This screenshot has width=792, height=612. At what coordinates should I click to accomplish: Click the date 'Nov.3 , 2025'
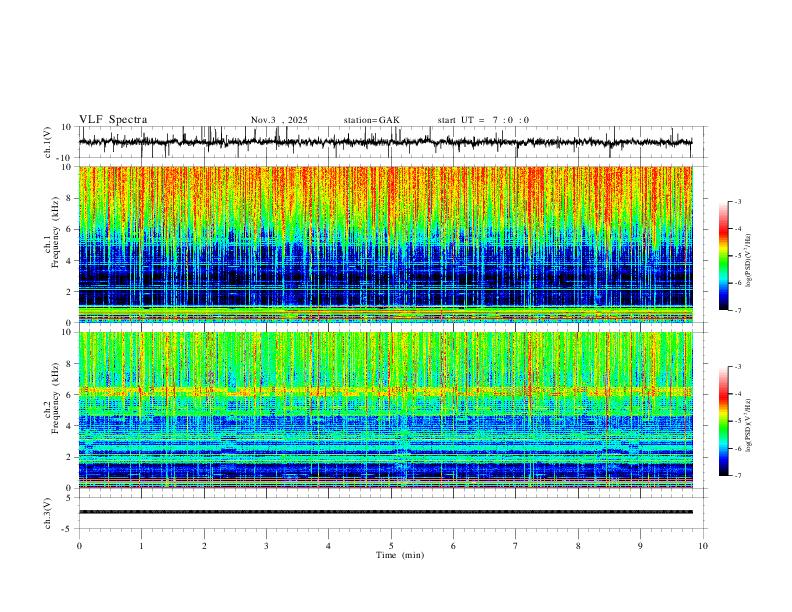pyautogui.click(x=279, y=120)
